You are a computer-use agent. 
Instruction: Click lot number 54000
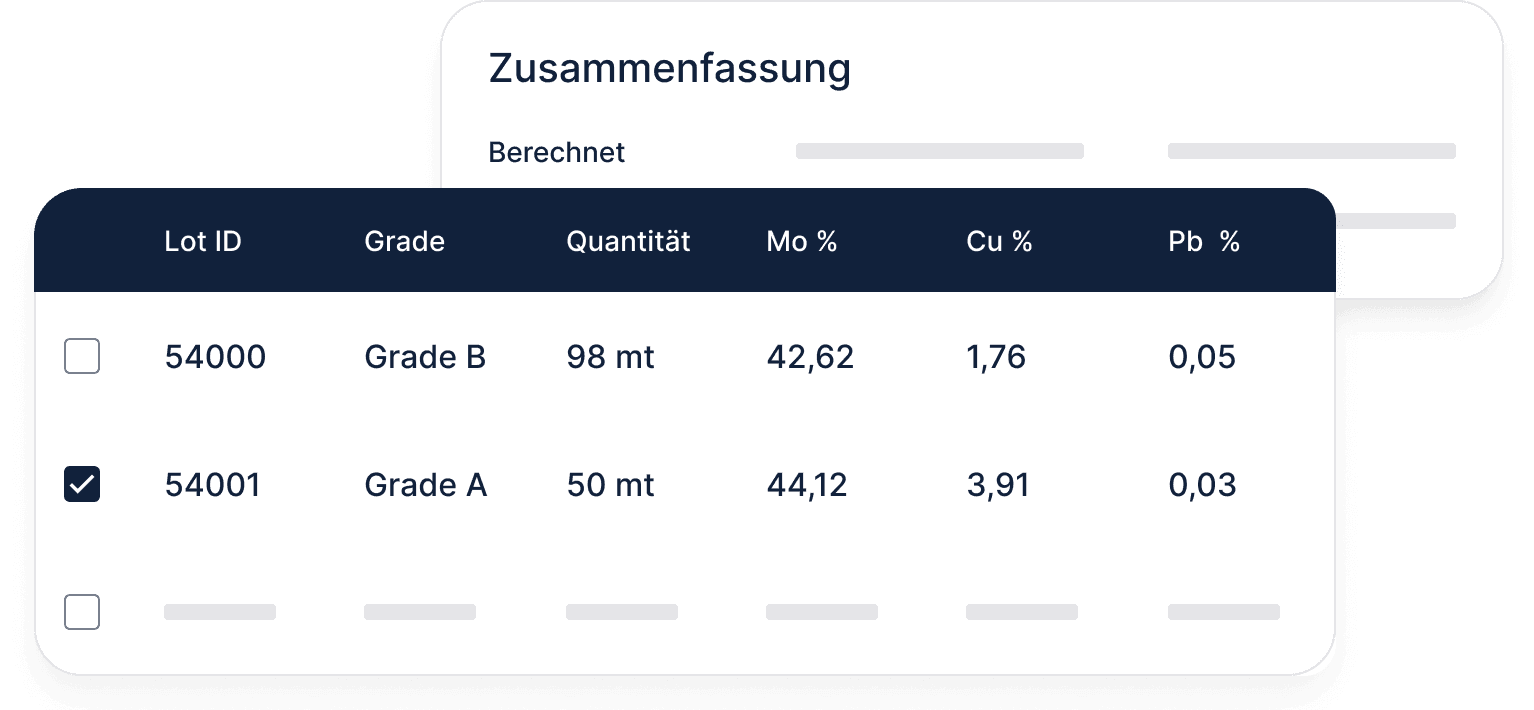(215, 357)
